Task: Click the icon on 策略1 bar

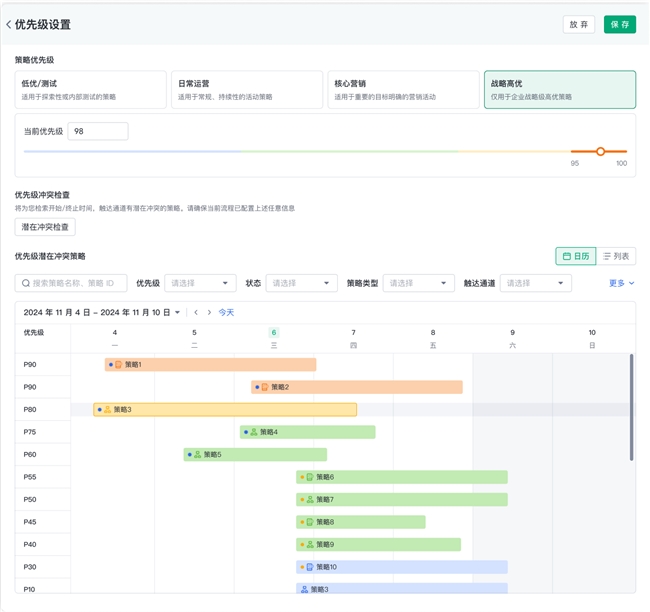Action: tap(119, 365)
